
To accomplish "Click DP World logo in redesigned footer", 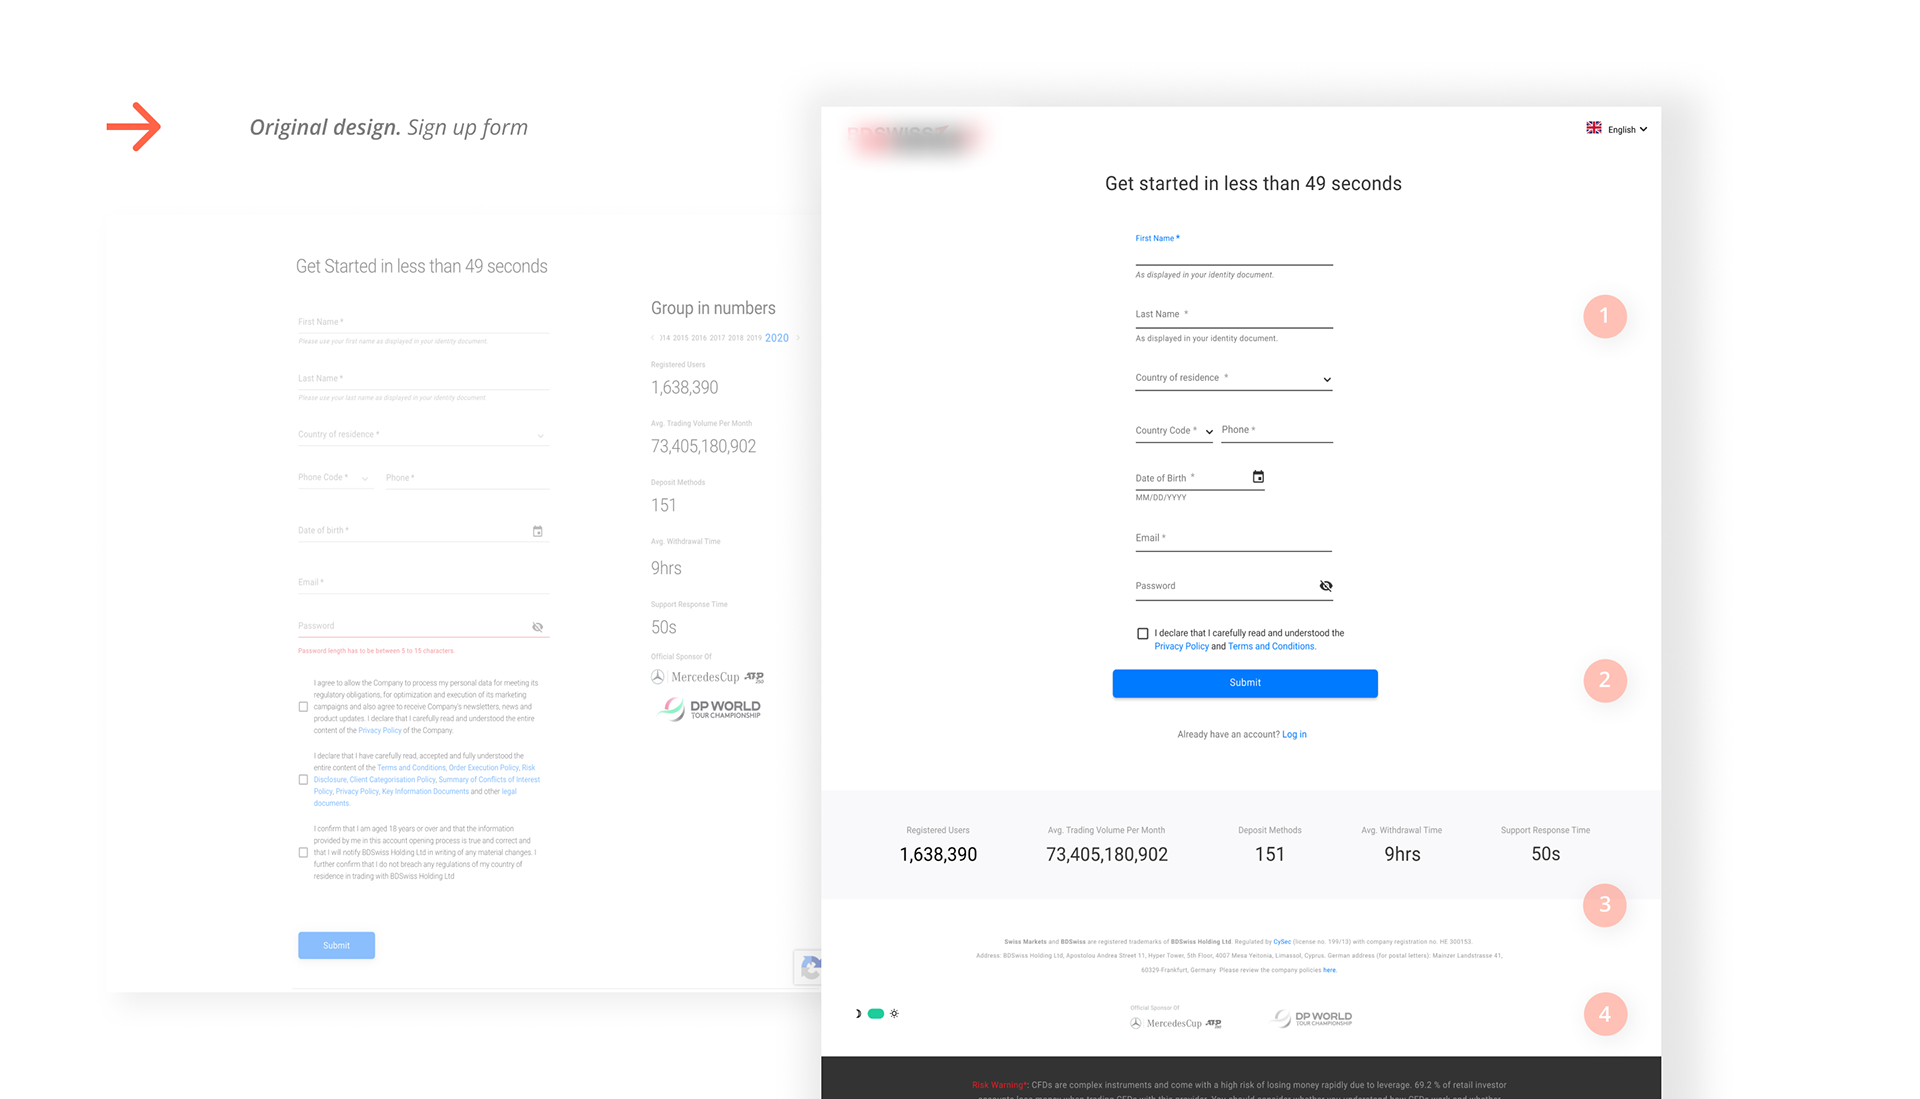I will 1312,1018.
